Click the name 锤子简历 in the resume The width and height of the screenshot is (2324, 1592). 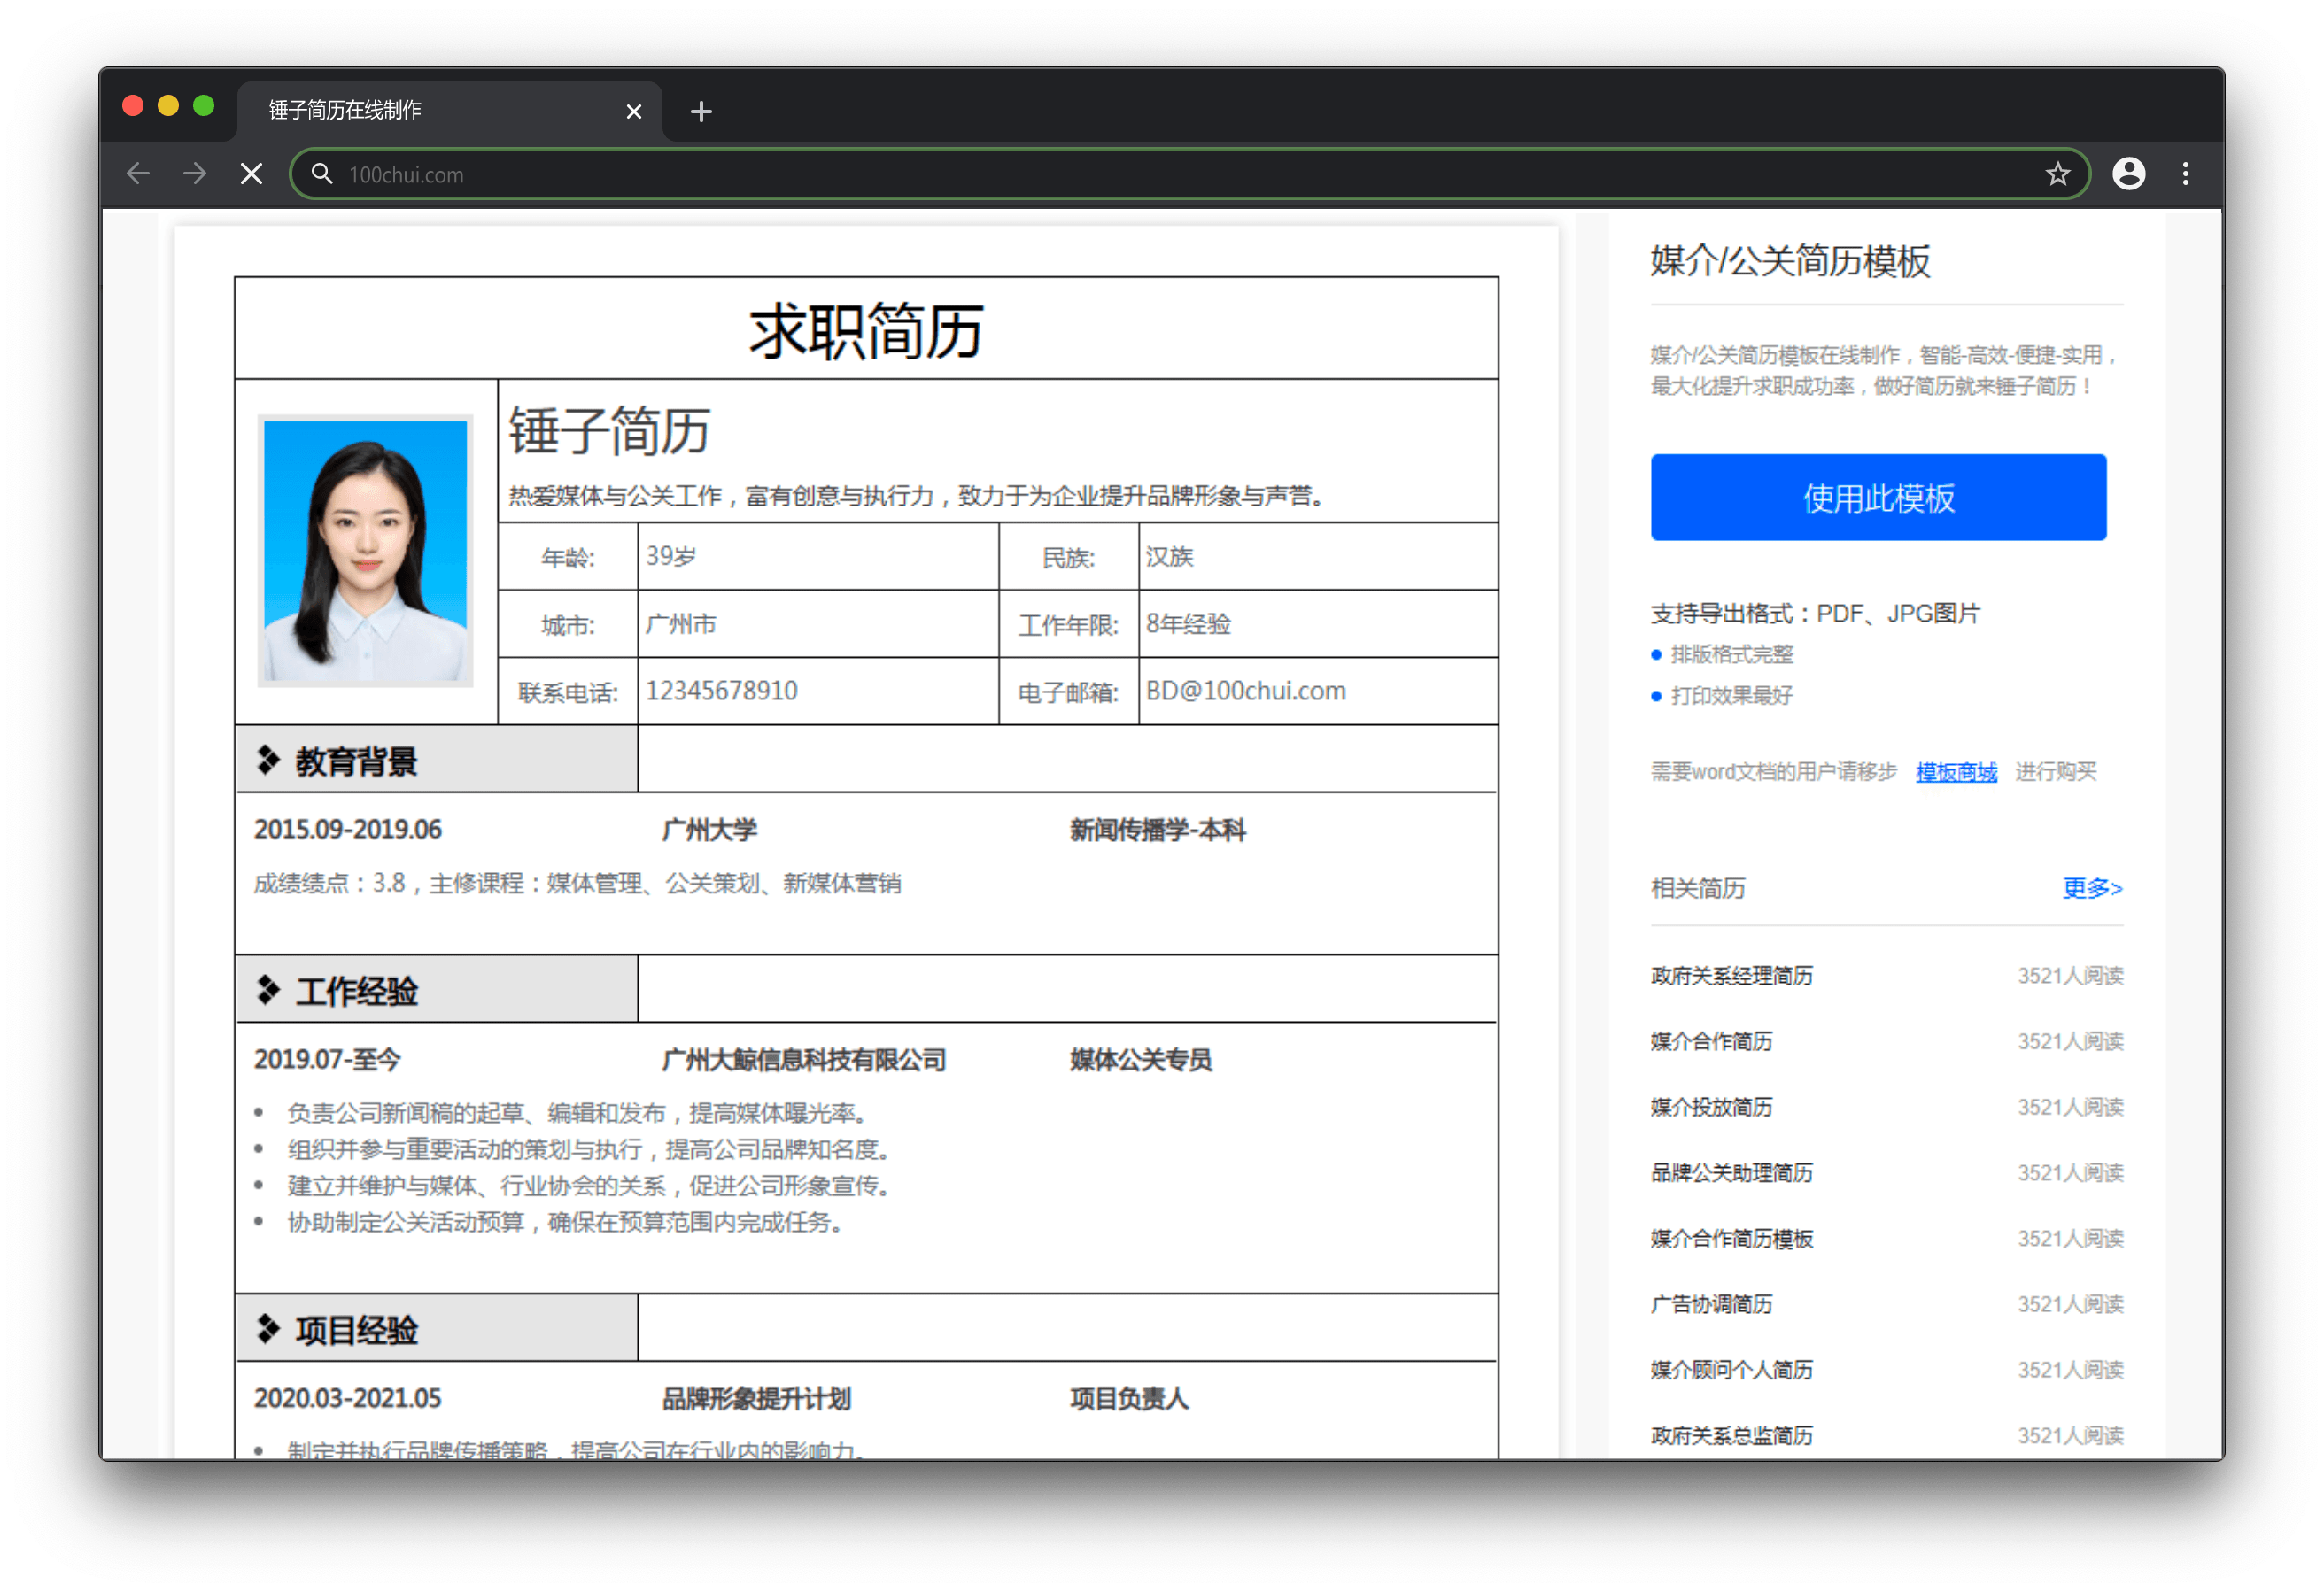coord(609,430)
